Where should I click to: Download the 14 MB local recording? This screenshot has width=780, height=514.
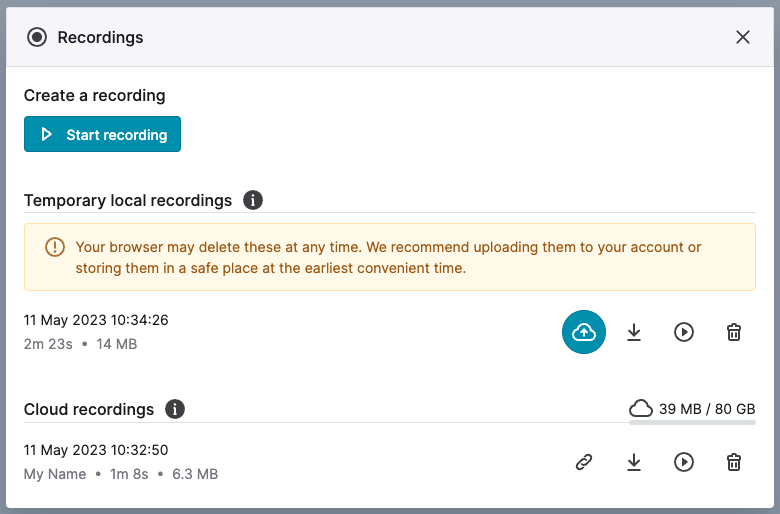(634, 332)
